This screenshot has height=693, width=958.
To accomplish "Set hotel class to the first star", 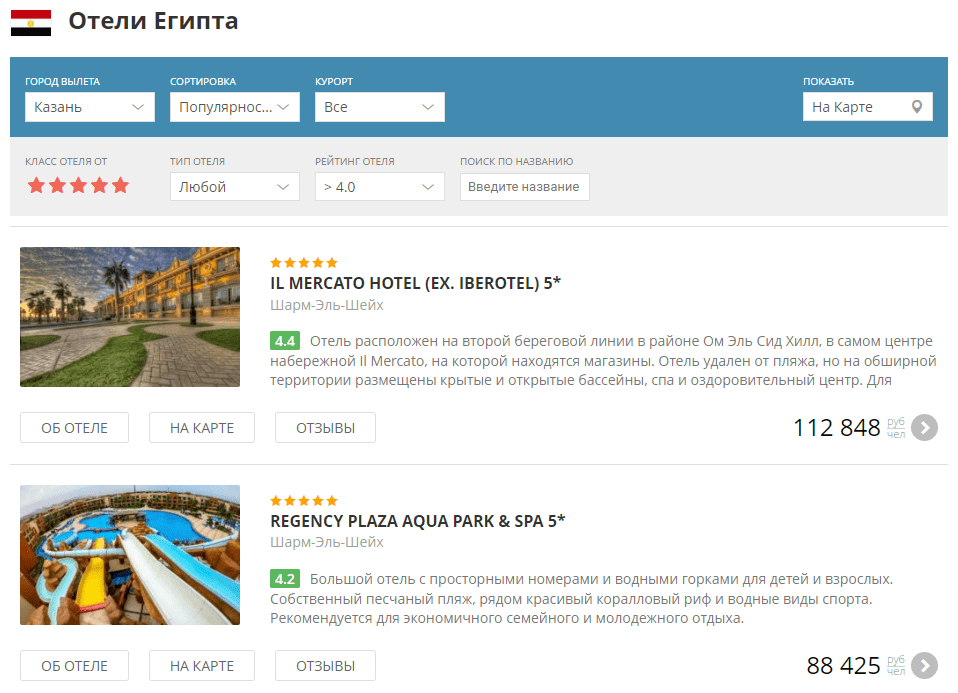I will tap(37, 185).
